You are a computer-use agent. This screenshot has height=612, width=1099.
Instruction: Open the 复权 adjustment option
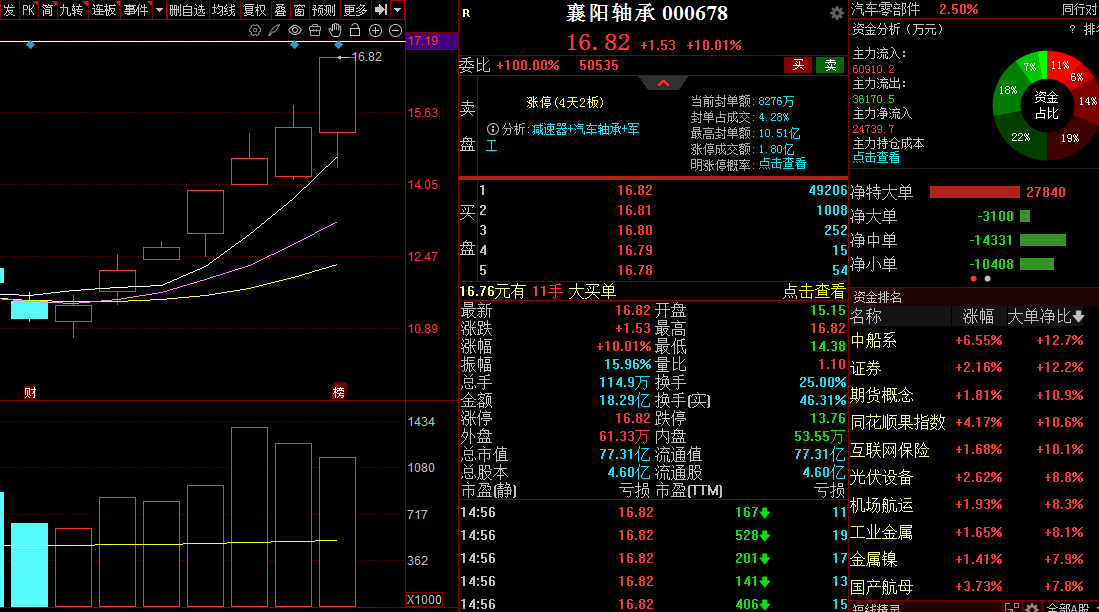(254, 10)
